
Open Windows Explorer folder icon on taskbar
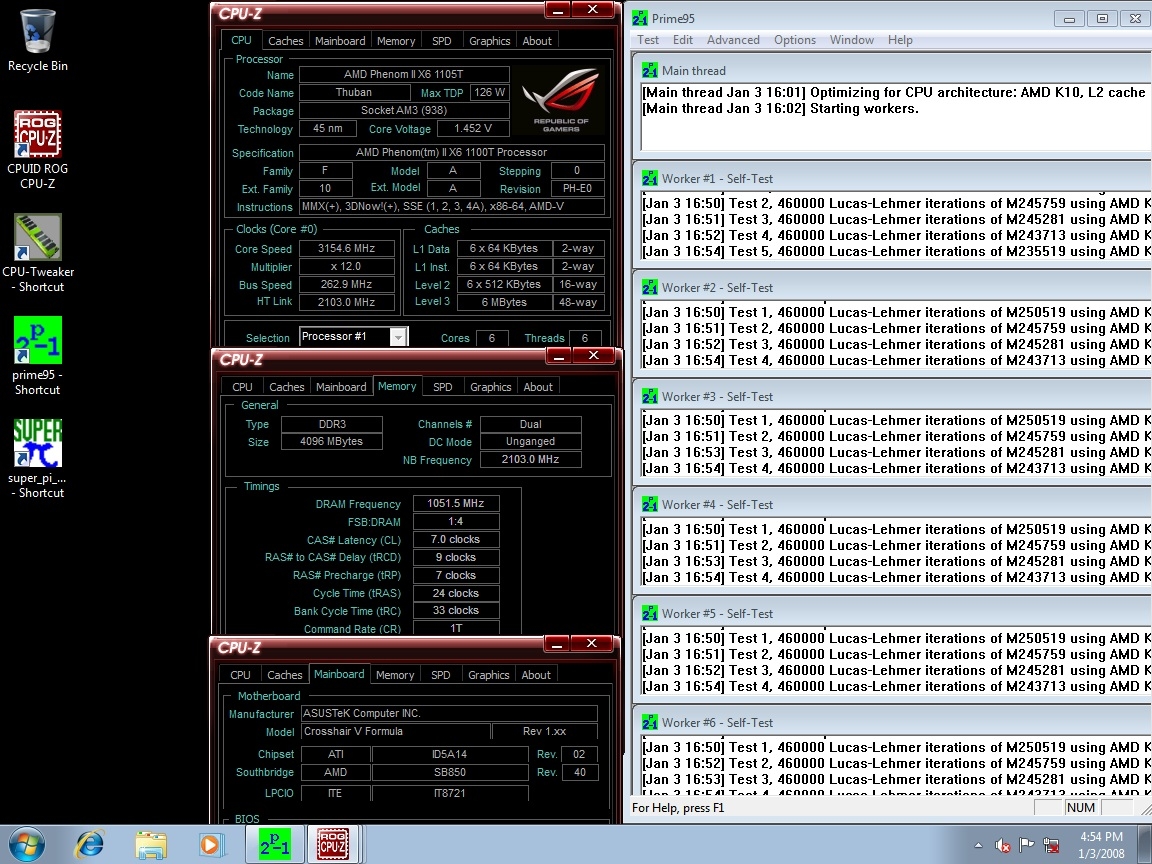coord(151,845)
